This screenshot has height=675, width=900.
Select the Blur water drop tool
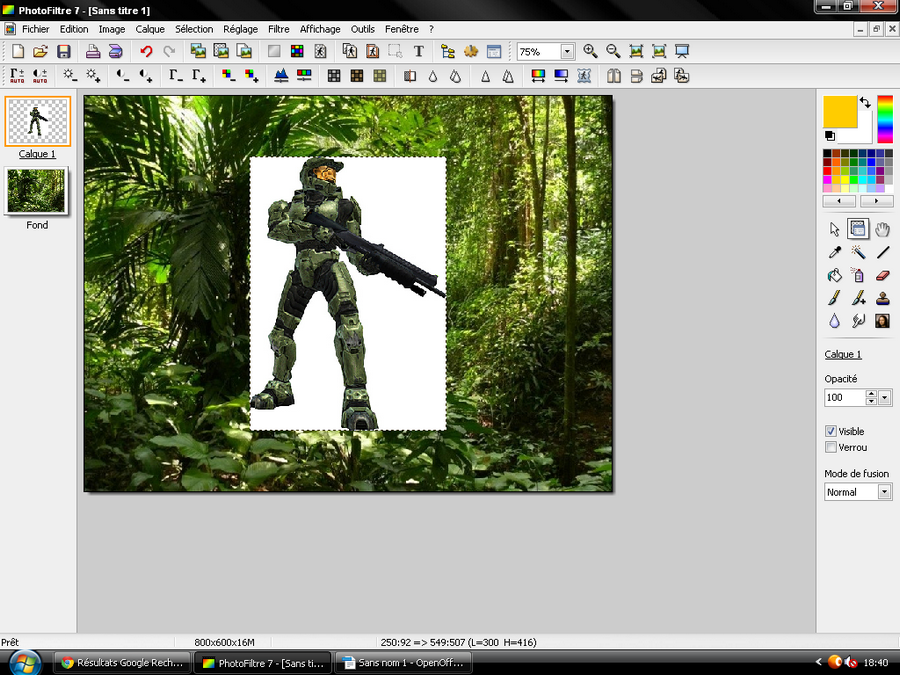tap(835, 321)
